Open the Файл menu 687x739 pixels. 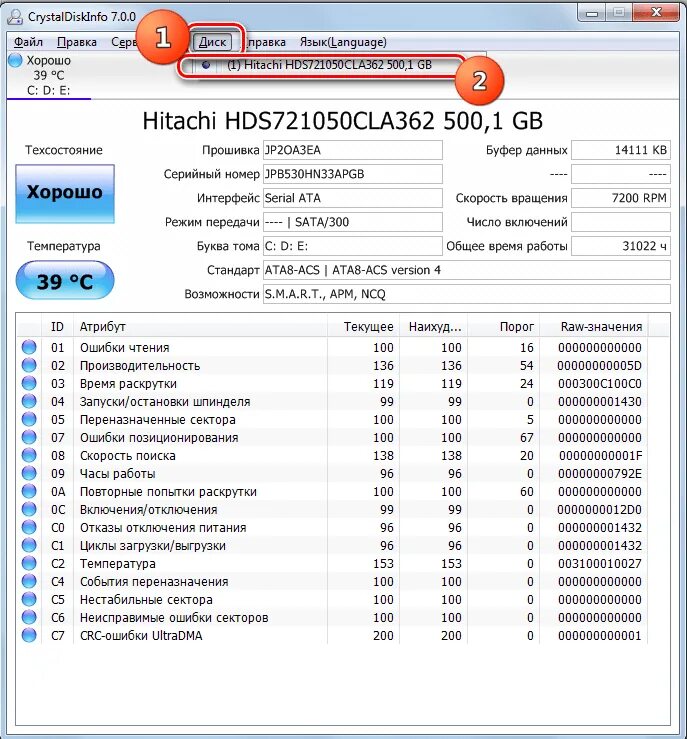pos(28,42)
